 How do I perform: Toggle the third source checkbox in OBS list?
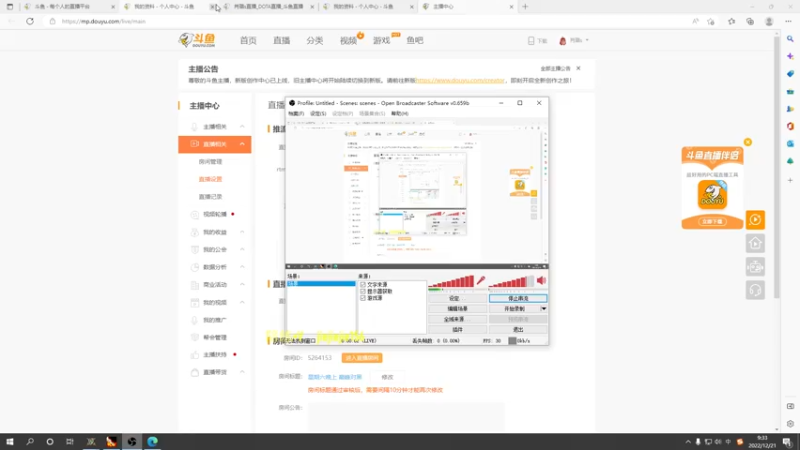point(363,297)
